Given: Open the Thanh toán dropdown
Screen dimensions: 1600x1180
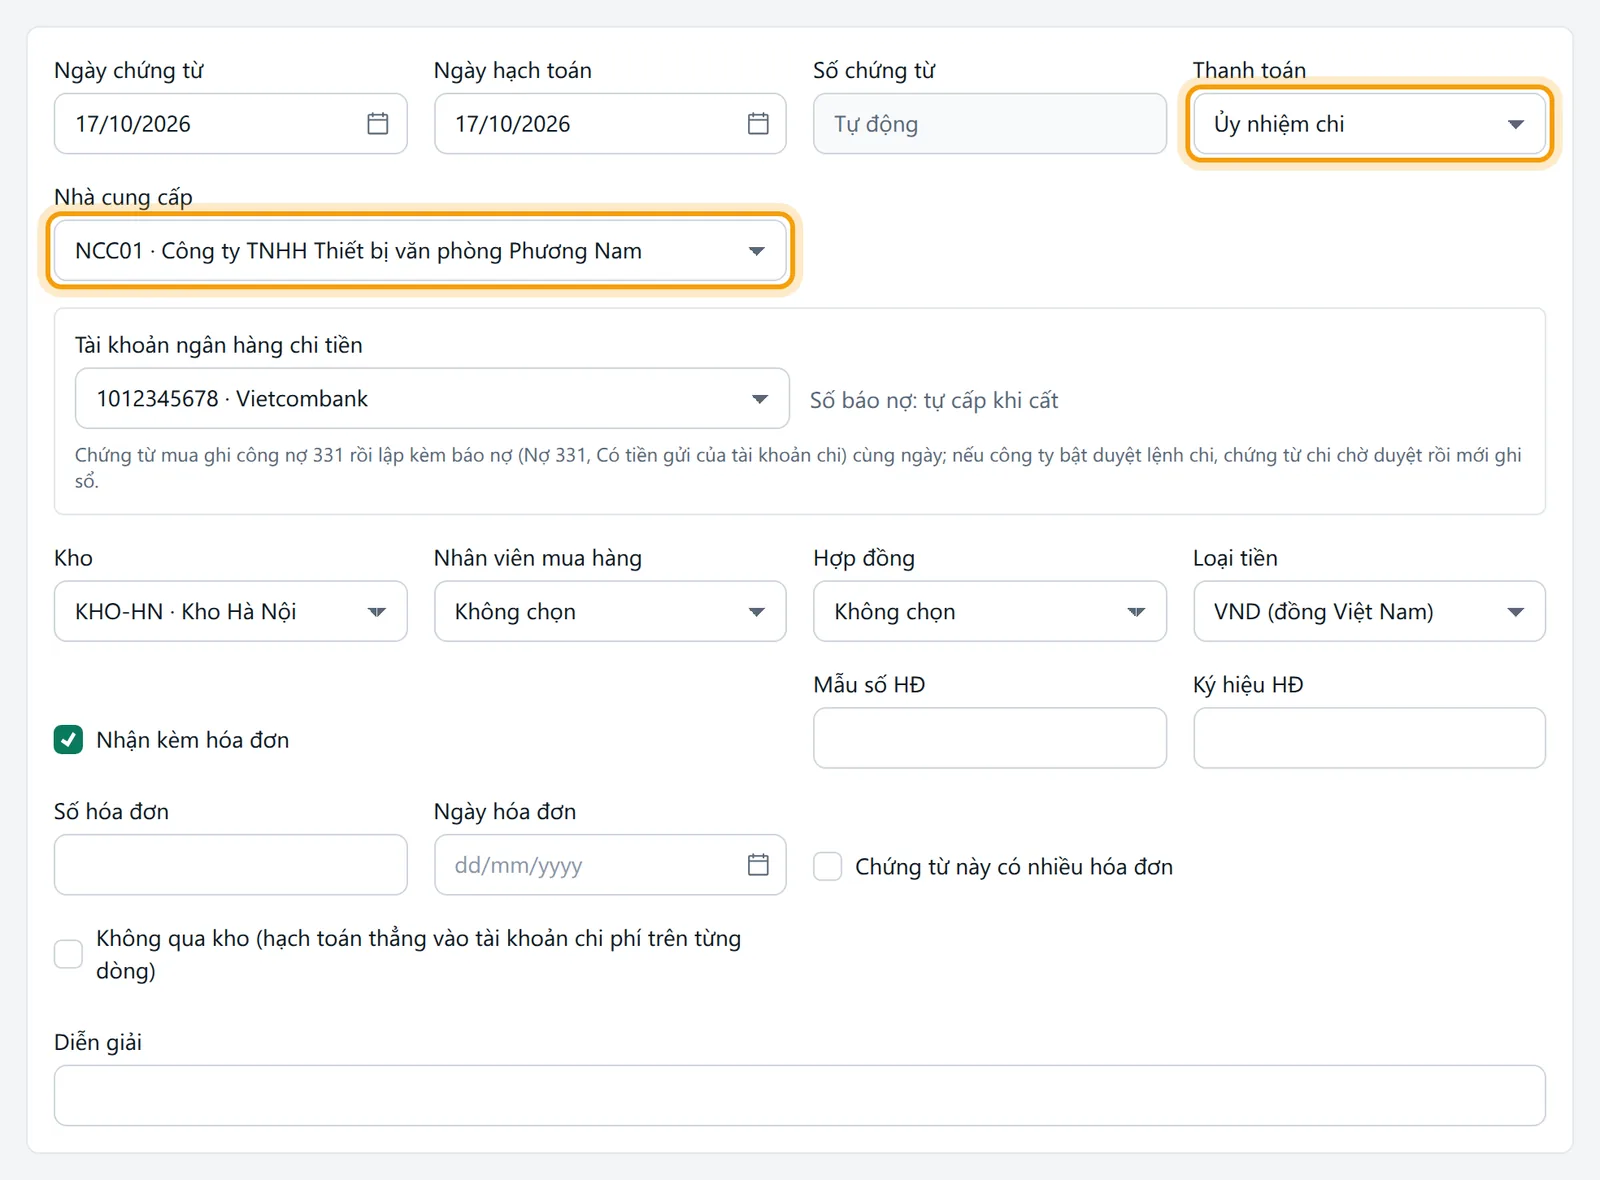Looking at the screenshot, I should 1369,124.
